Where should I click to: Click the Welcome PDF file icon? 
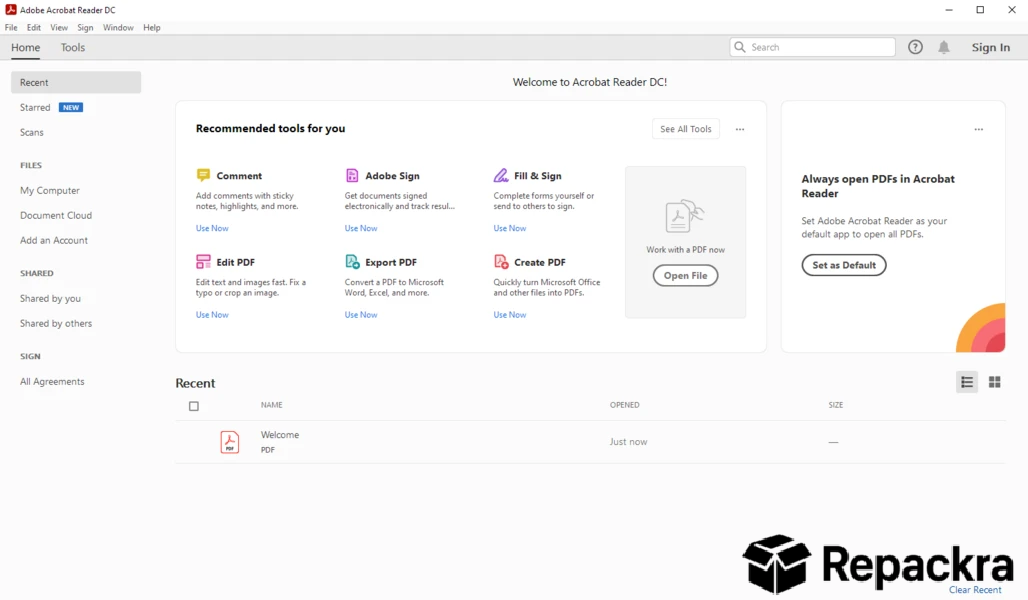click(229, 442)
